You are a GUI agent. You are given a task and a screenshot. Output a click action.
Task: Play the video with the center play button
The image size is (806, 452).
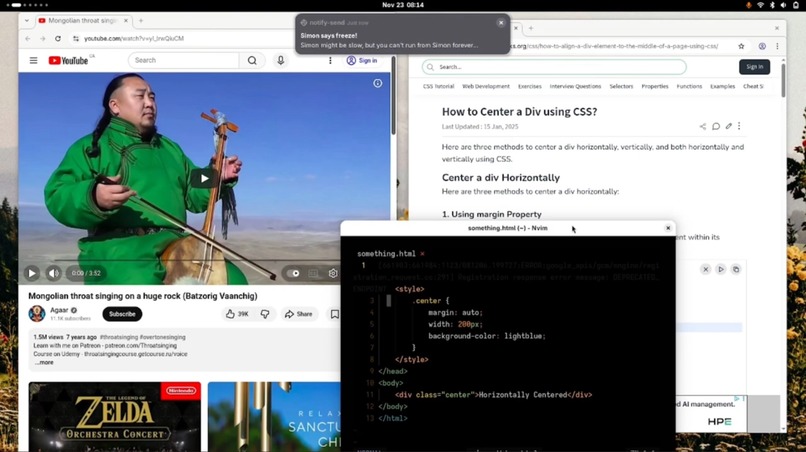click(x=204, y=178)
